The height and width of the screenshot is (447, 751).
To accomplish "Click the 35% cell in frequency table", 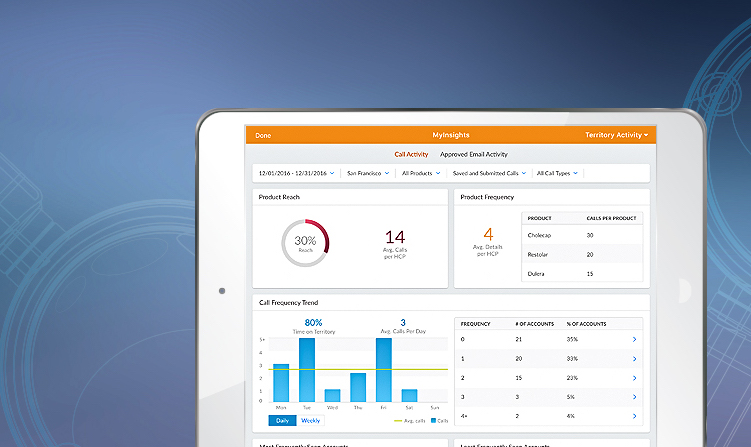I will (572, 339).
